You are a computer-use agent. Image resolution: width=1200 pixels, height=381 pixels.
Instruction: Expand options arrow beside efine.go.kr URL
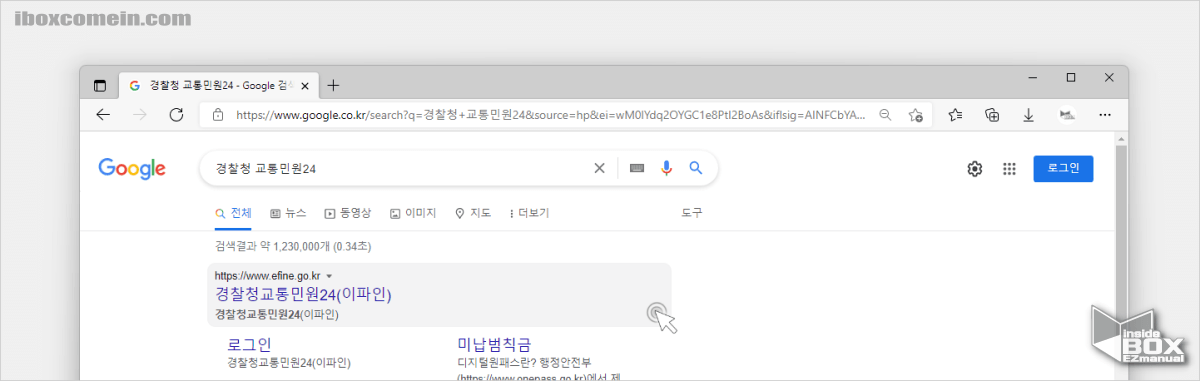point(329,276)
